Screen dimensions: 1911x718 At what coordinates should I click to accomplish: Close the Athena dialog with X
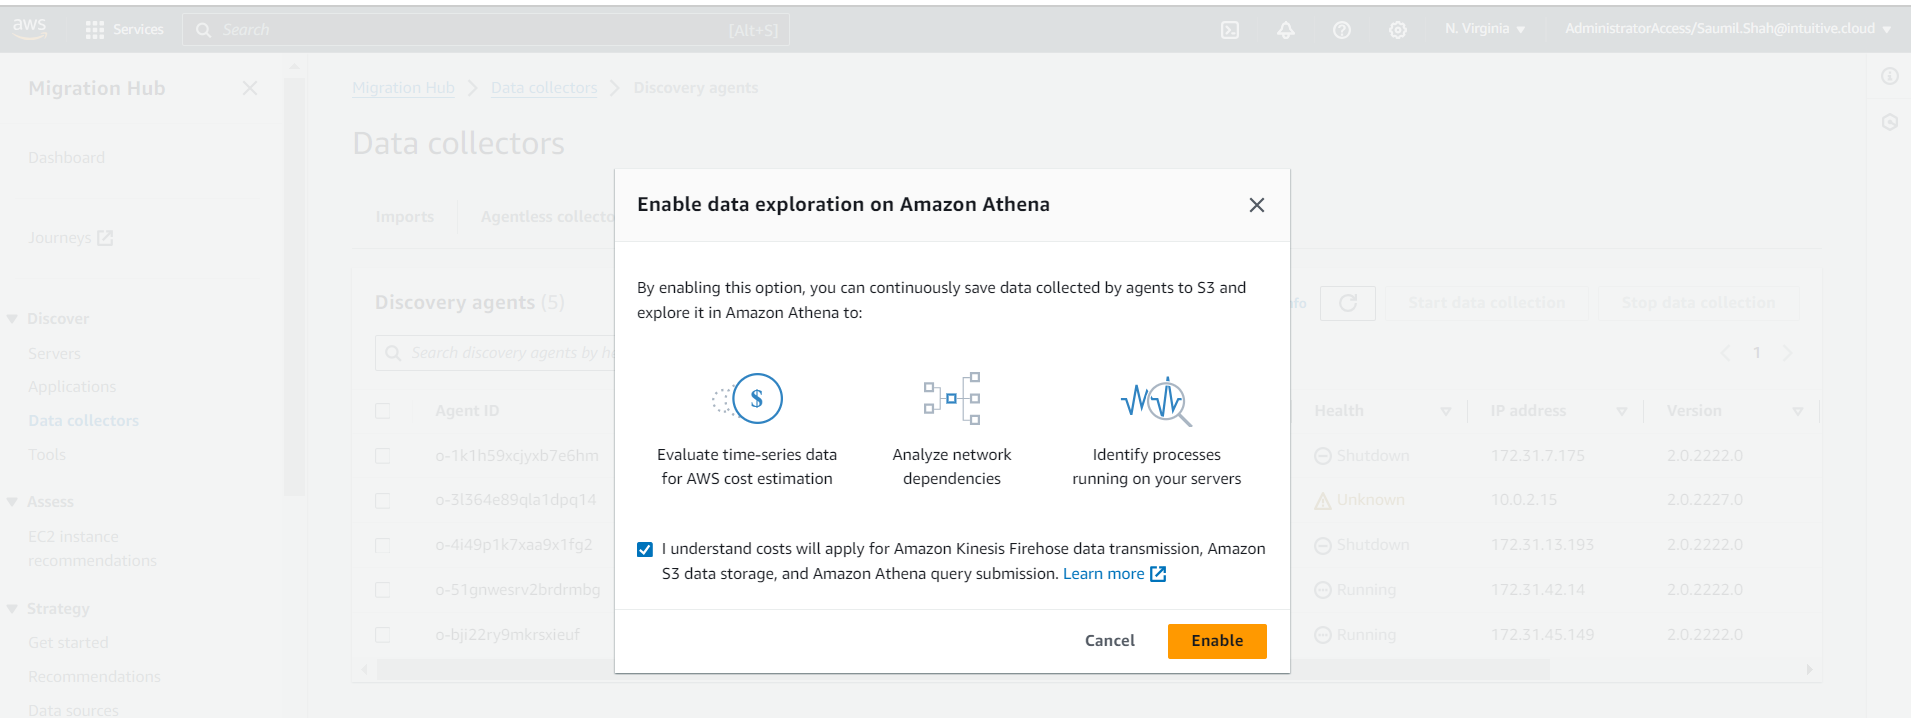[x=1257, y=205]
